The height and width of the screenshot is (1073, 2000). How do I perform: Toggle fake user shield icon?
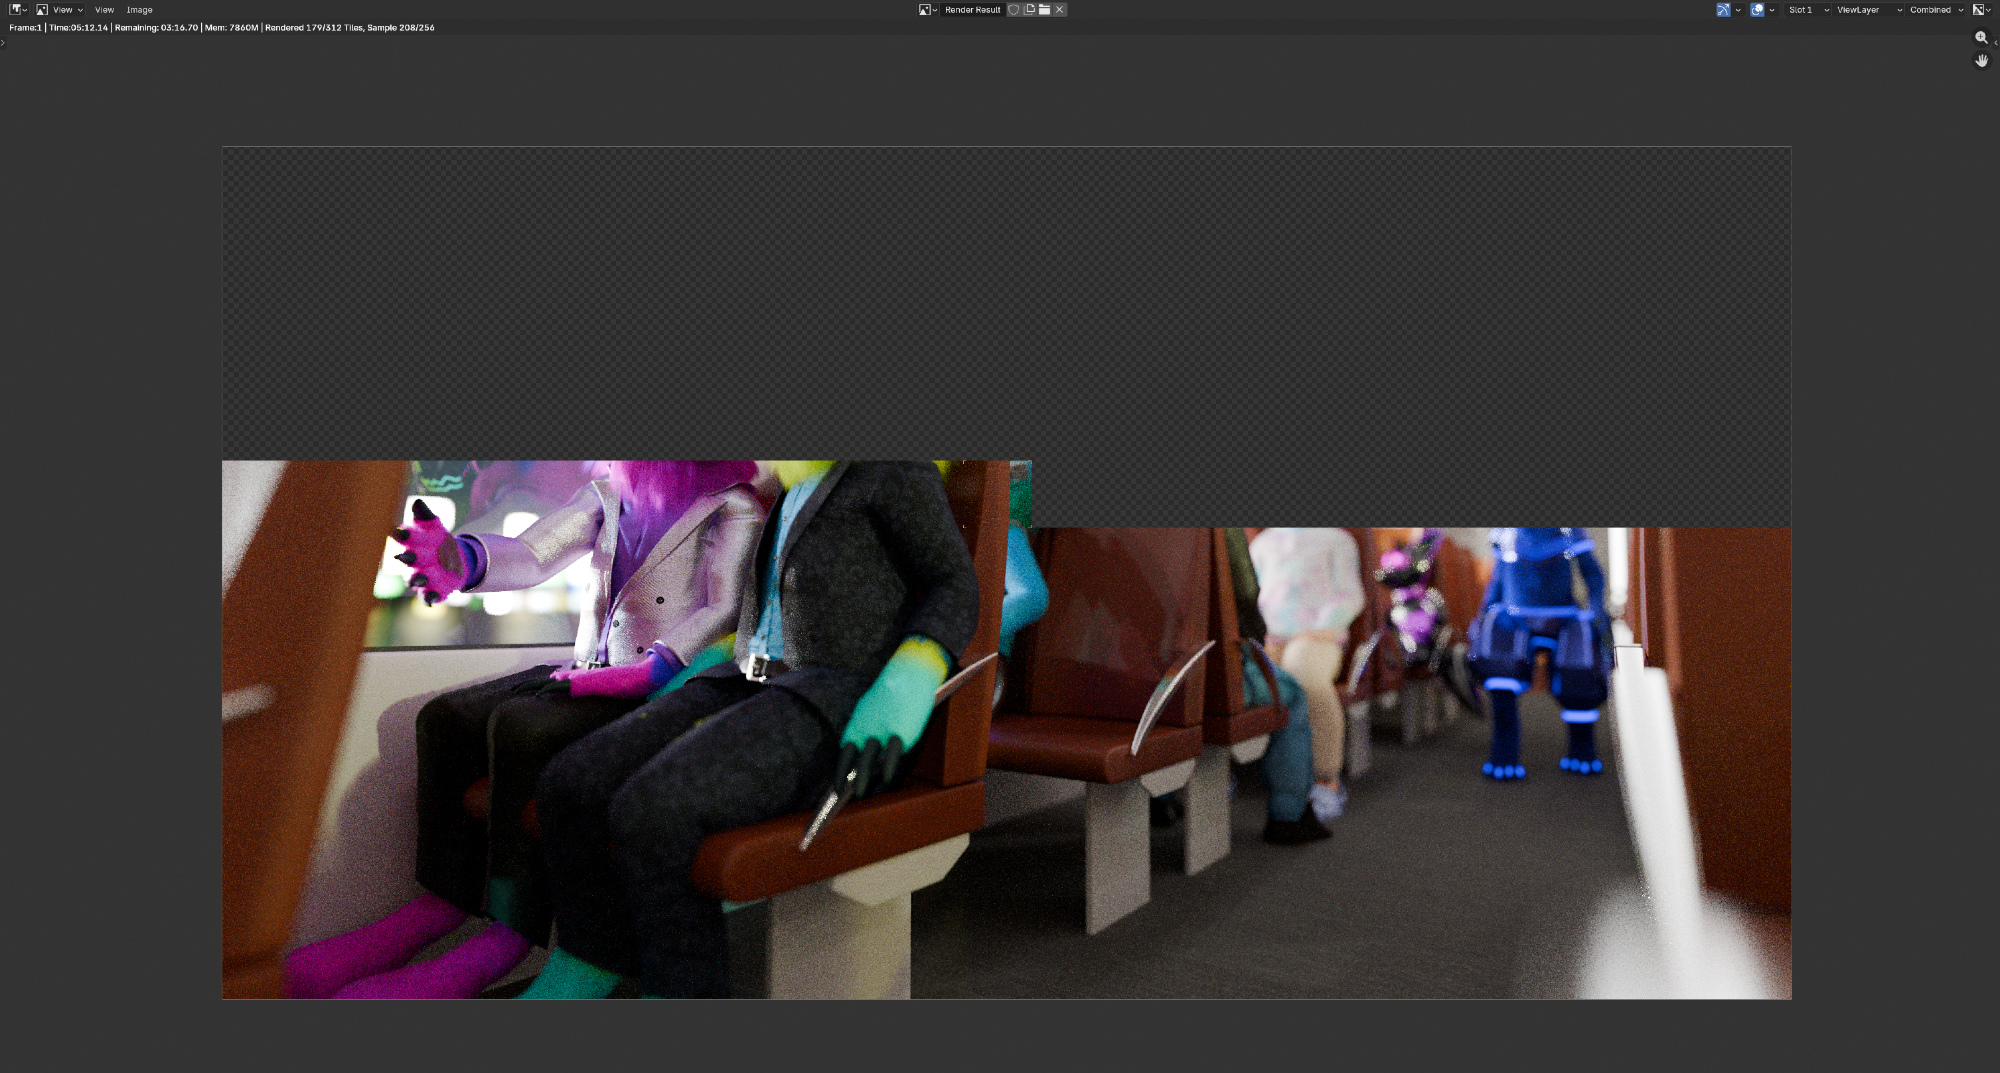pyautogui.click(x=1014, y=10)
